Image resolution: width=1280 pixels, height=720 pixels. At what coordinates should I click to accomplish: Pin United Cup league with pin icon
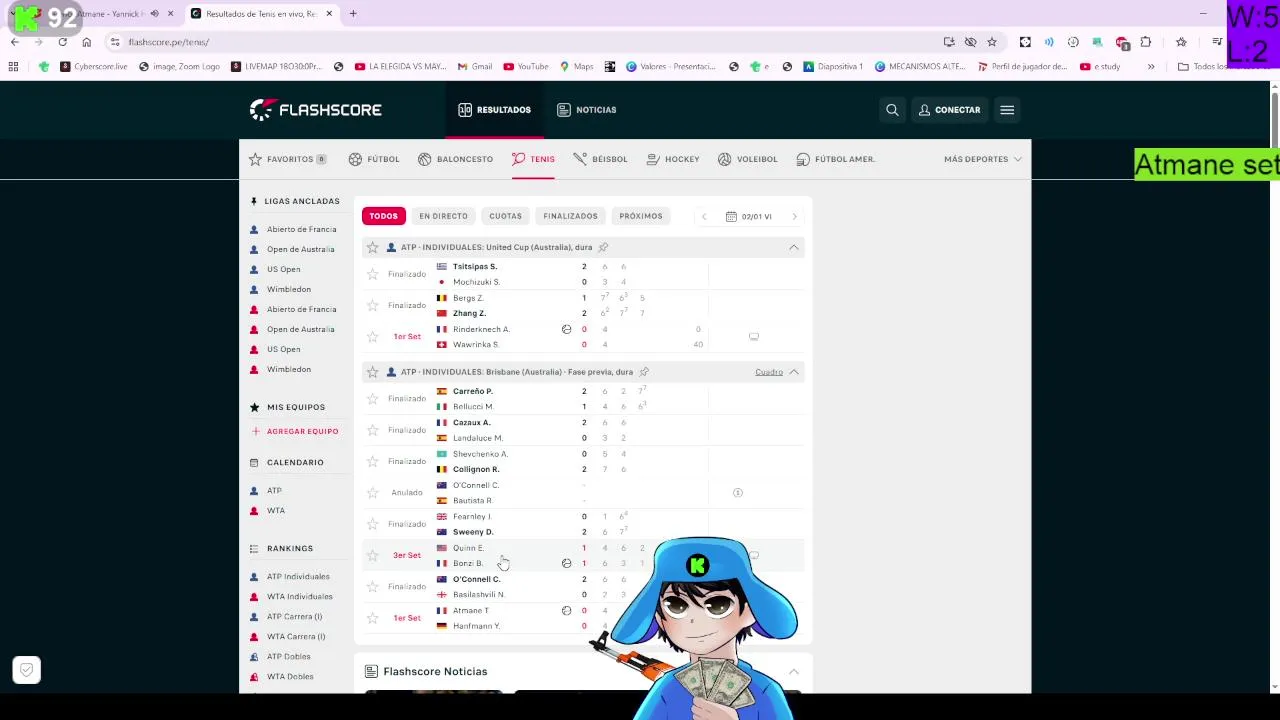pos(603,247)
